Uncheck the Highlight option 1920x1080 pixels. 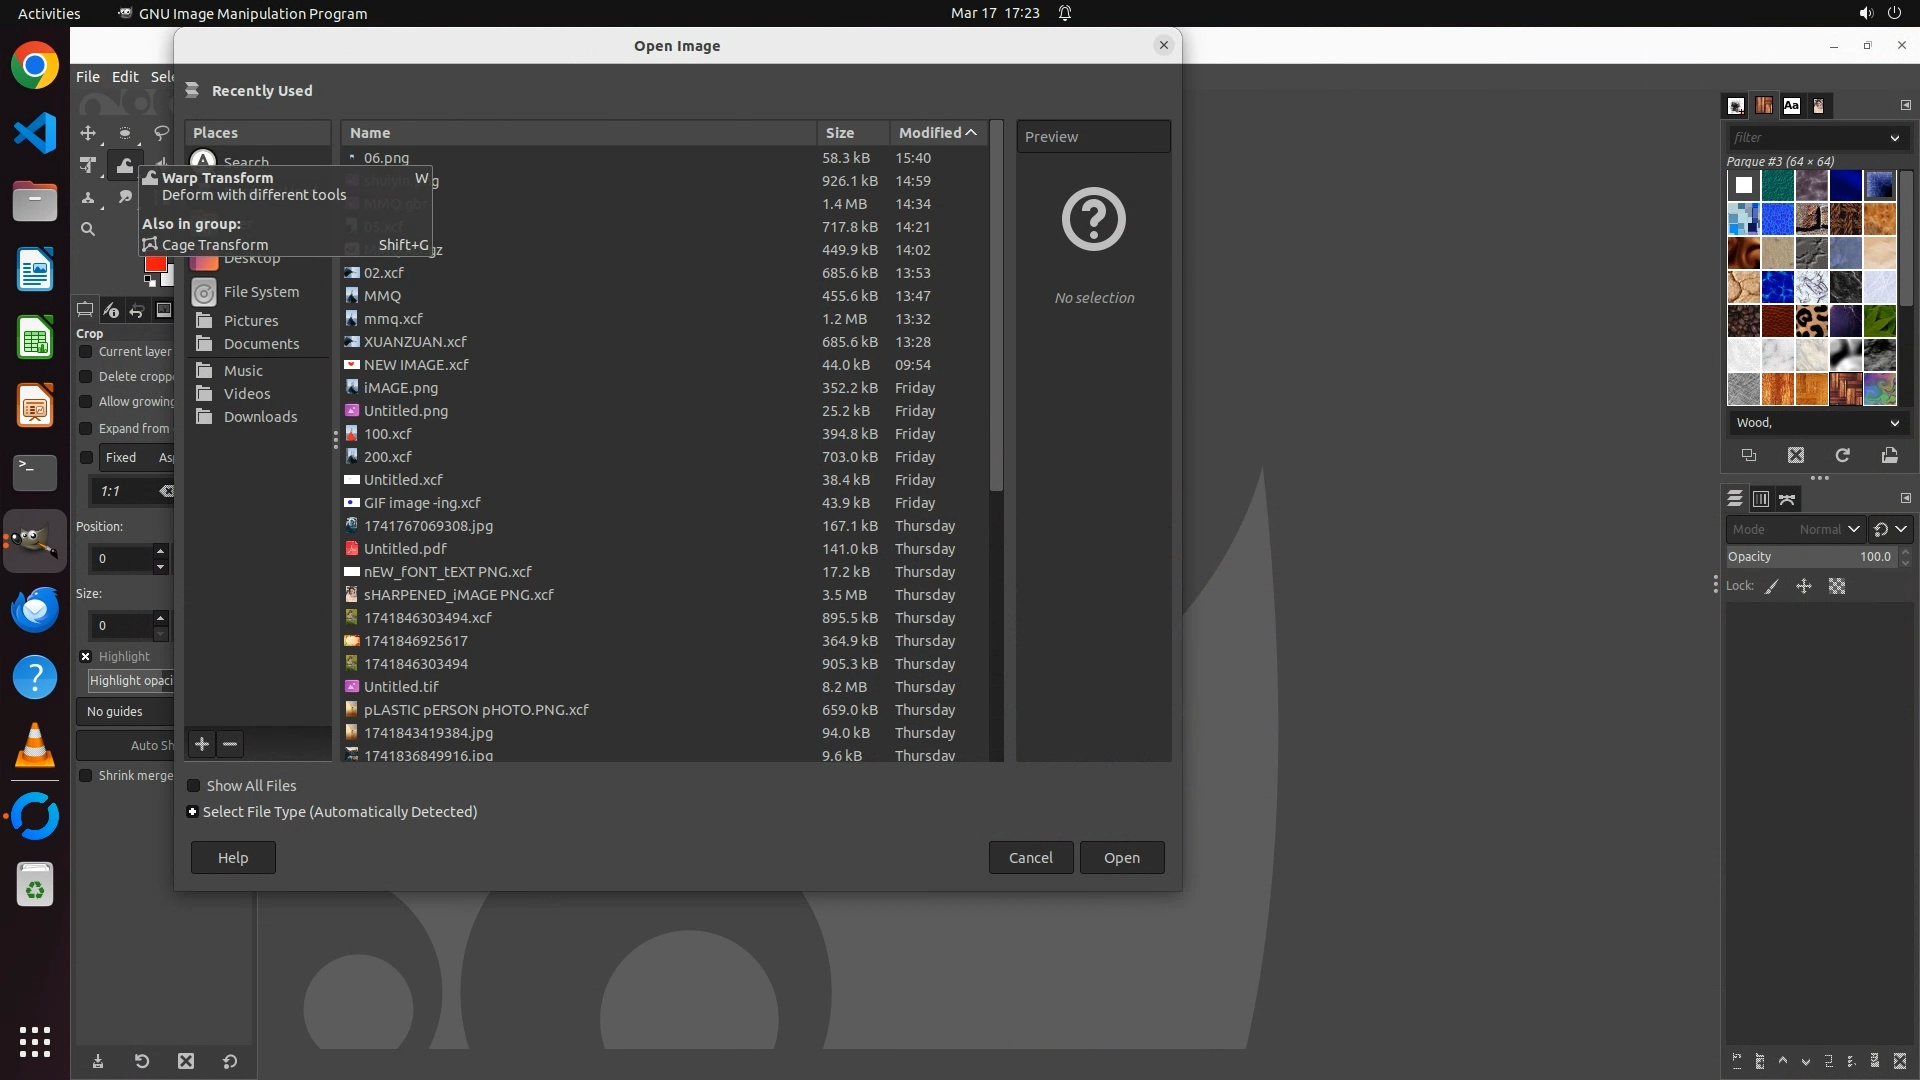[x=86, y=657]
